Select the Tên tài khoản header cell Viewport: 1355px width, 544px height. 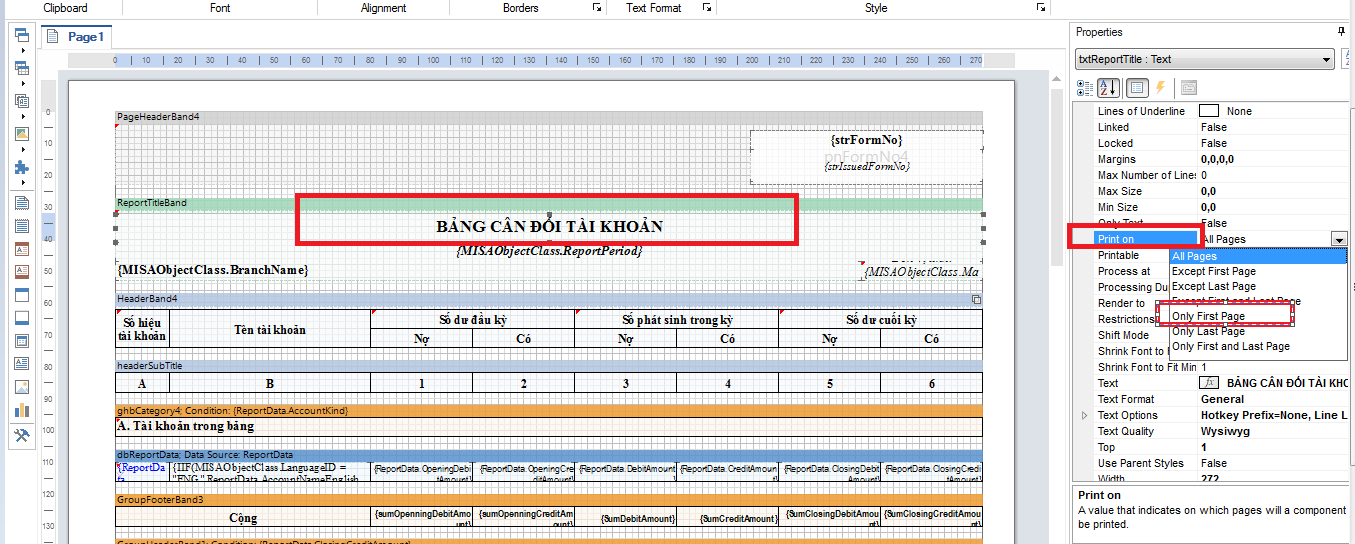[x=270, y=329]
